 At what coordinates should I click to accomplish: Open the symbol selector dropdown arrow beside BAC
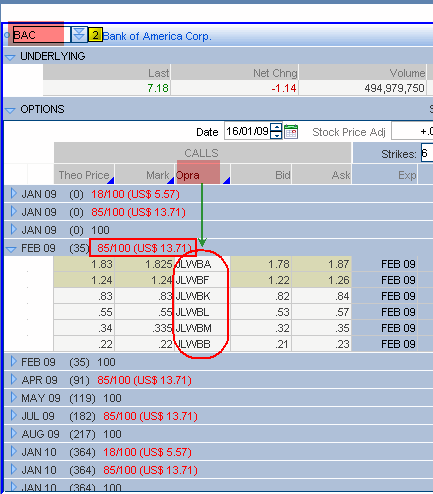tap(79, 35)
